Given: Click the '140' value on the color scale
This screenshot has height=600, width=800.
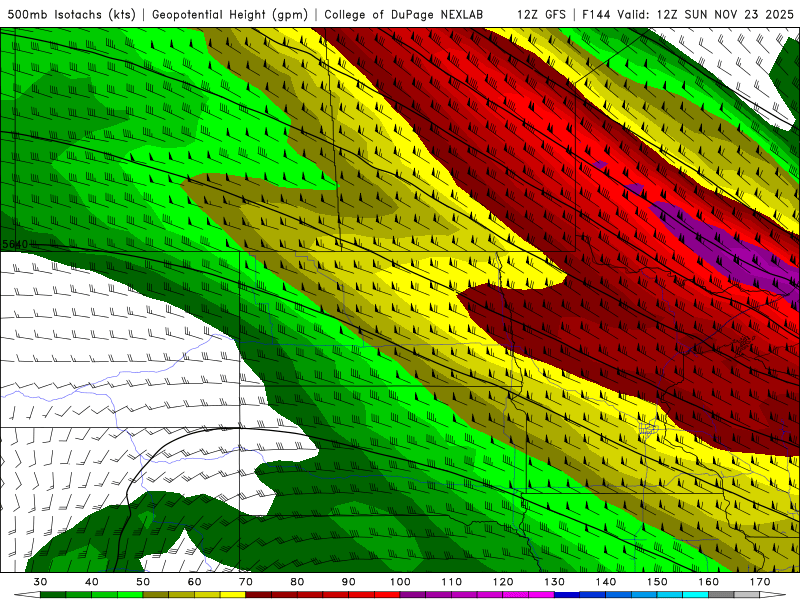Looking at the screenshot, I should (x=606, y=582).
